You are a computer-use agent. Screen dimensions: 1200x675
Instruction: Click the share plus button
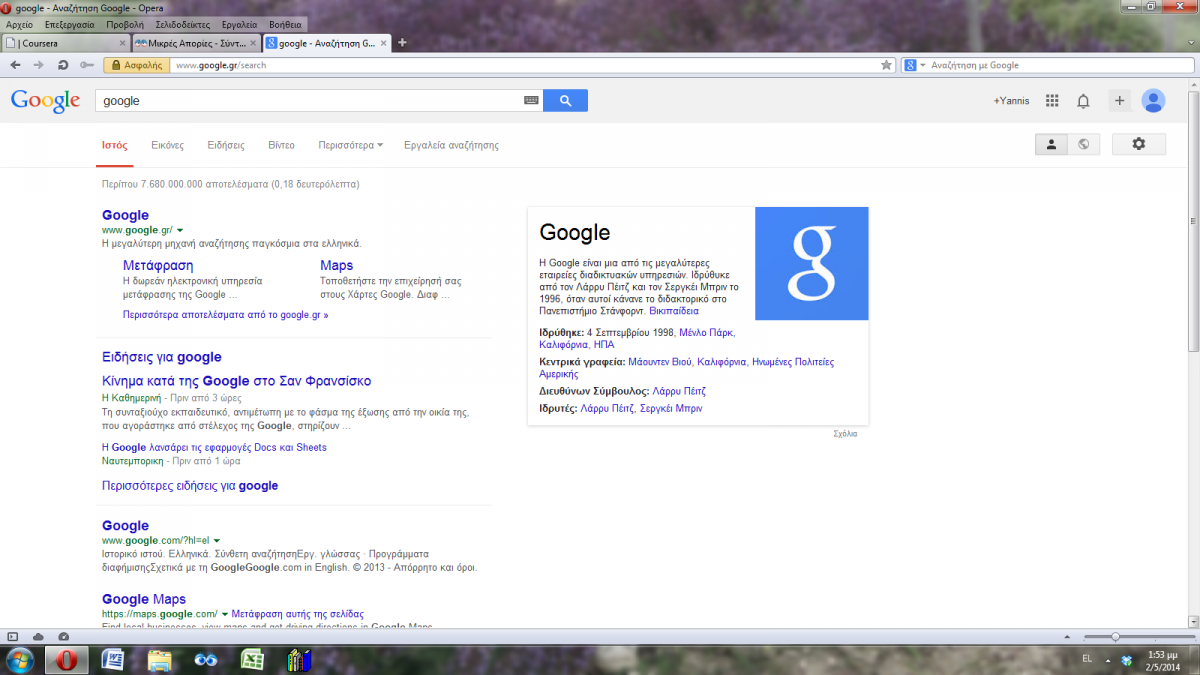coord(1119,101)
